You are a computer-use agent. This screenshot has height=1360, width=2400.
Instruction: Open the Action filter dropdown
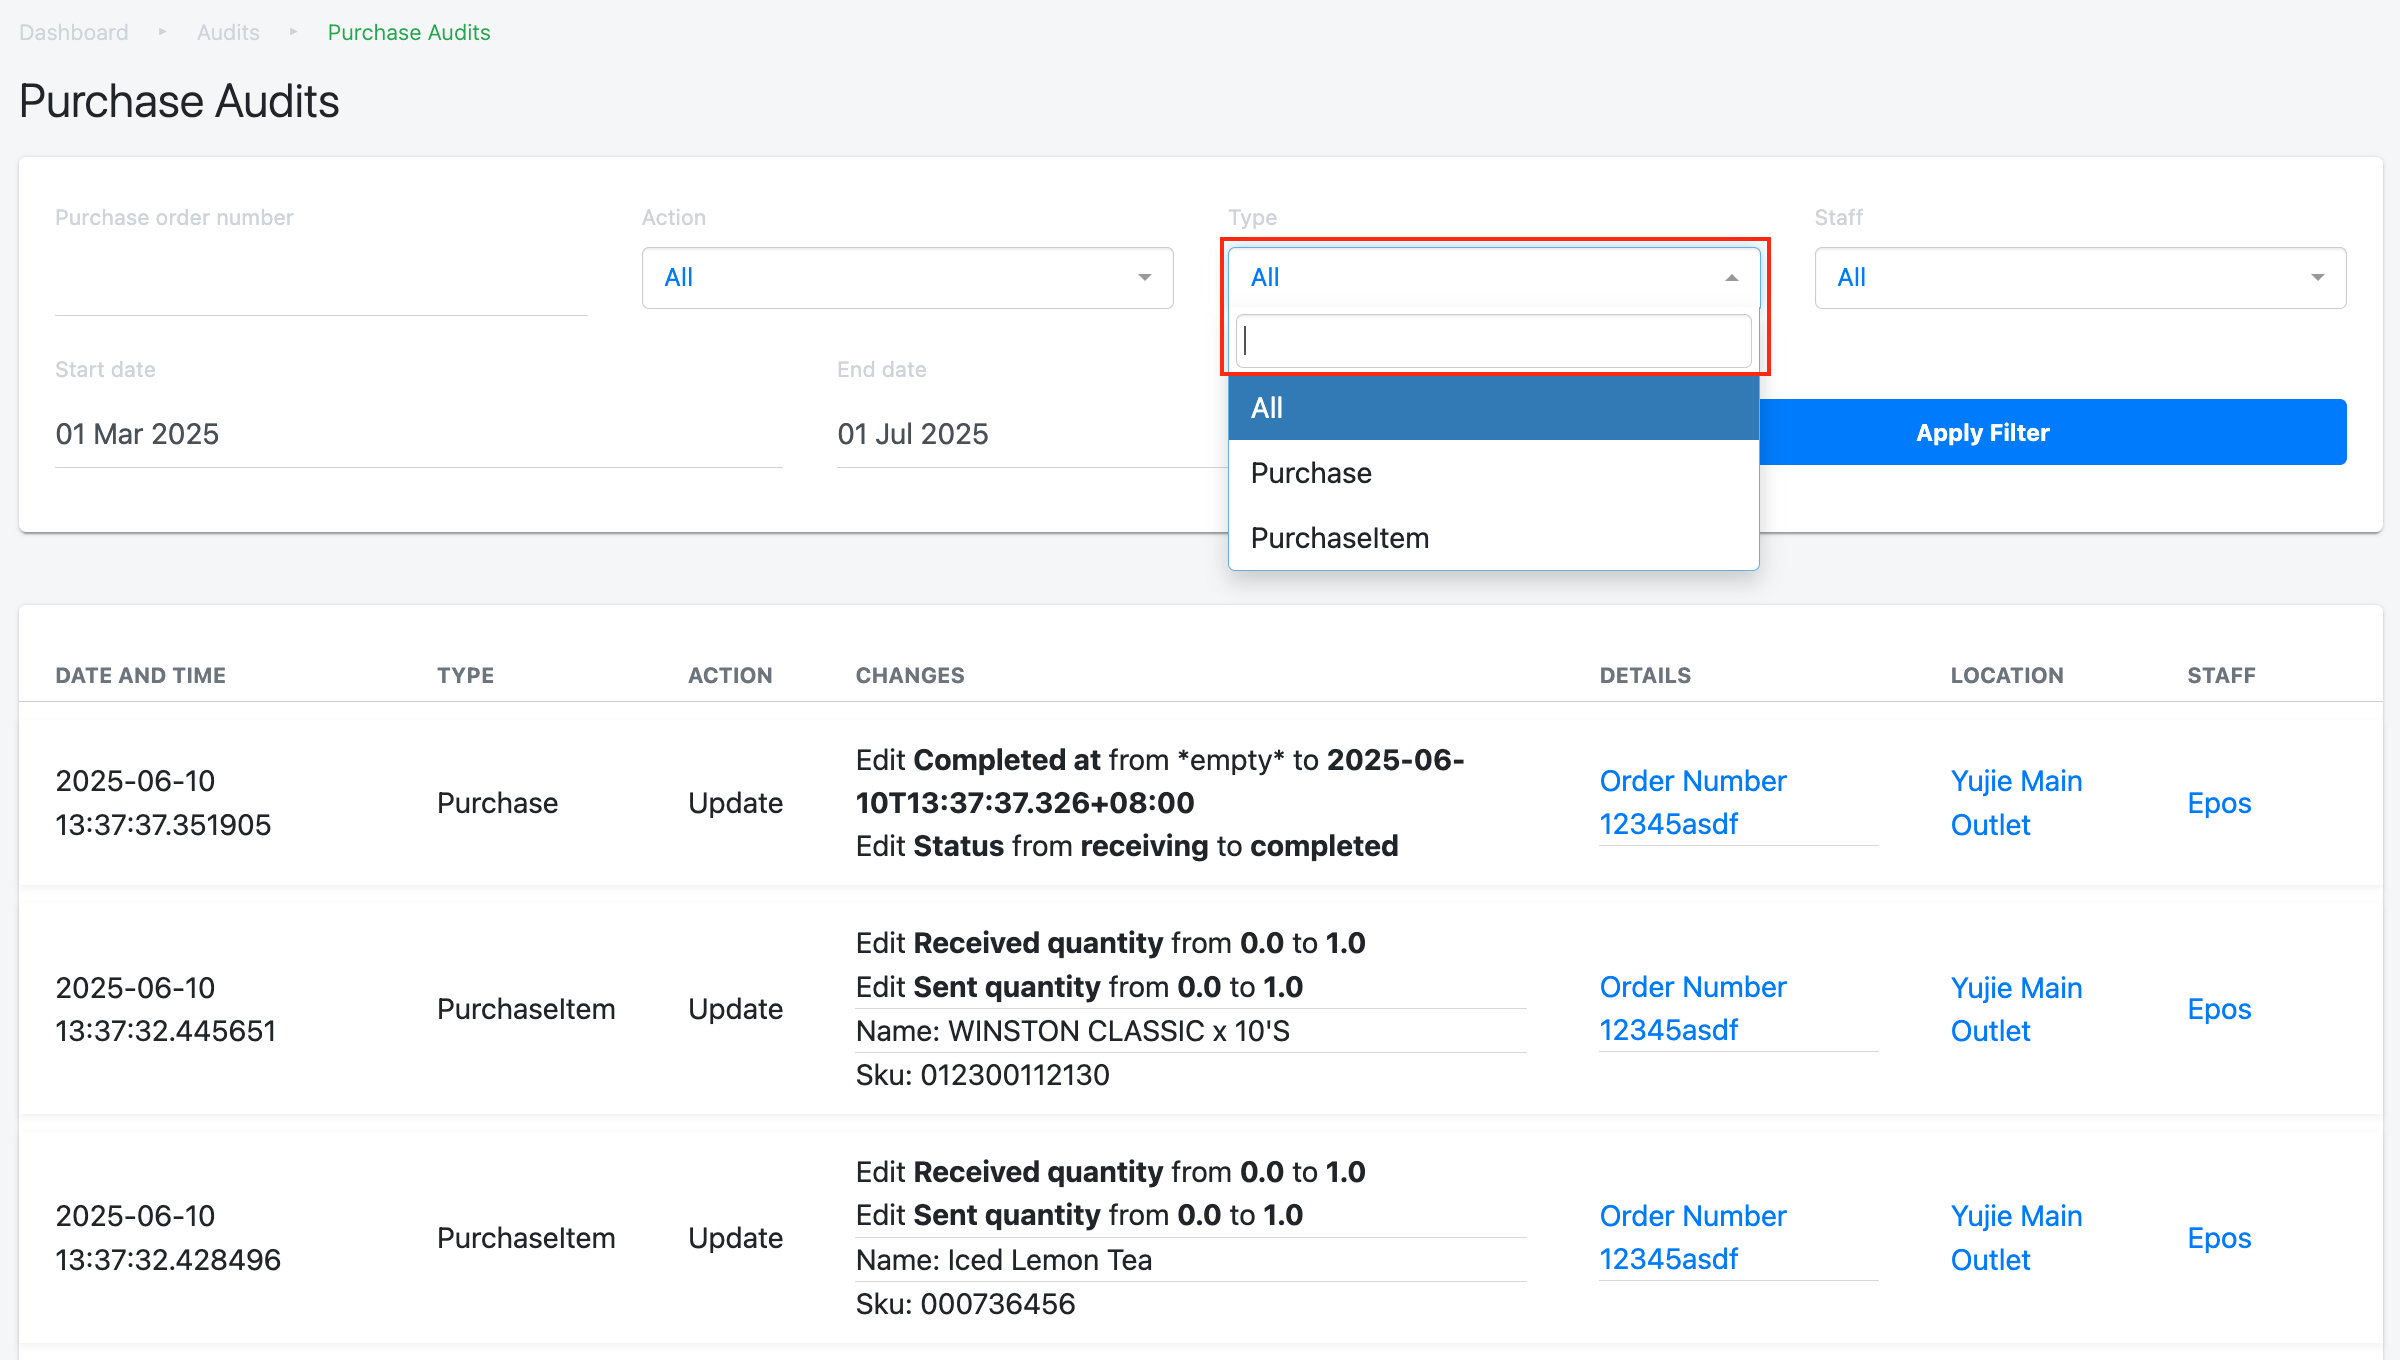[906, 278]
